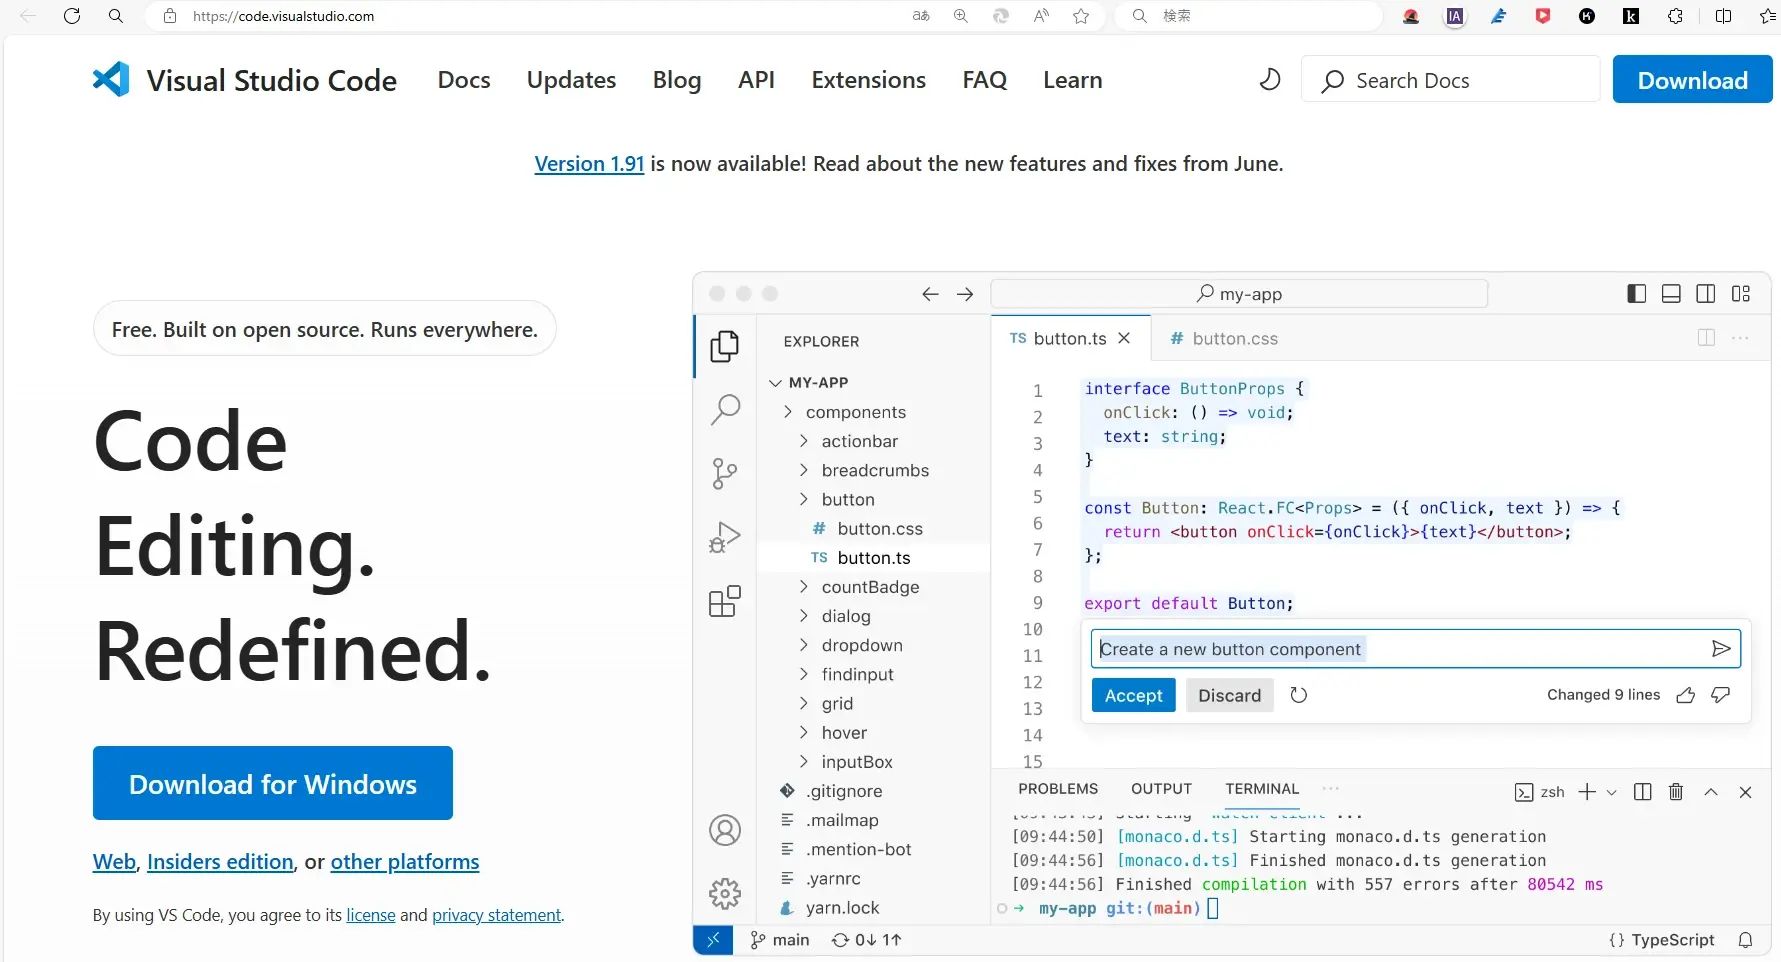Expand the findinput folder
1781x962 pixels.
point(804,674)
